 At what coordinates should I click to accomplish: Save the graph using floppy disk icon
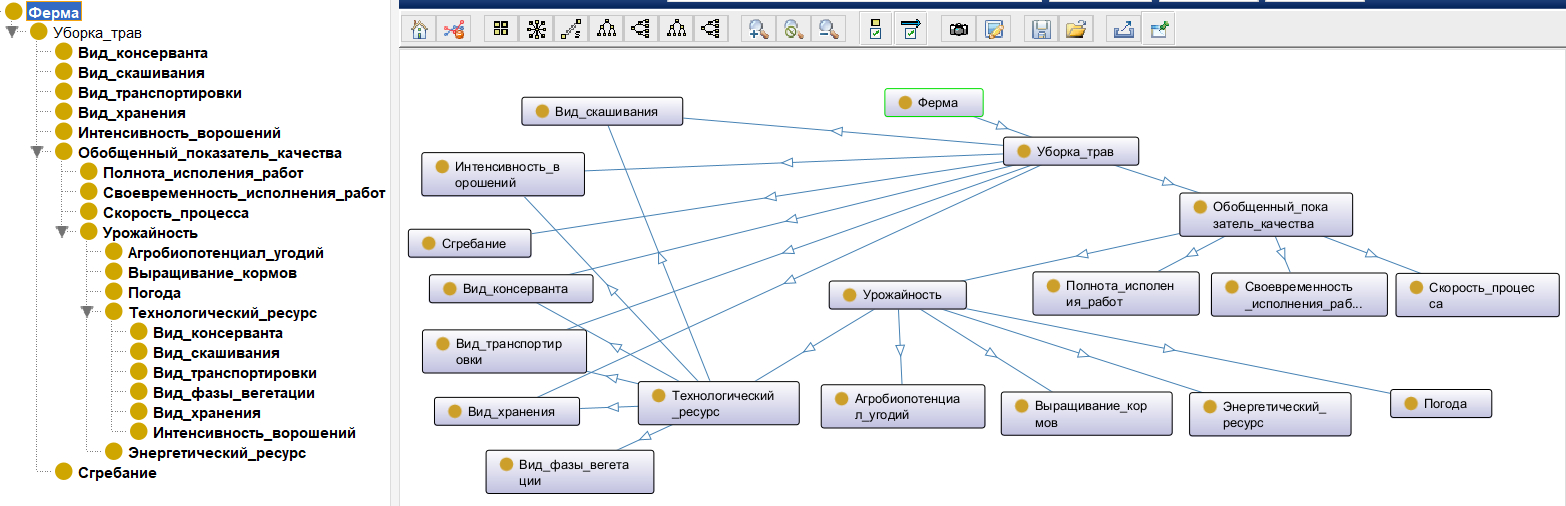coord(1041,29)
